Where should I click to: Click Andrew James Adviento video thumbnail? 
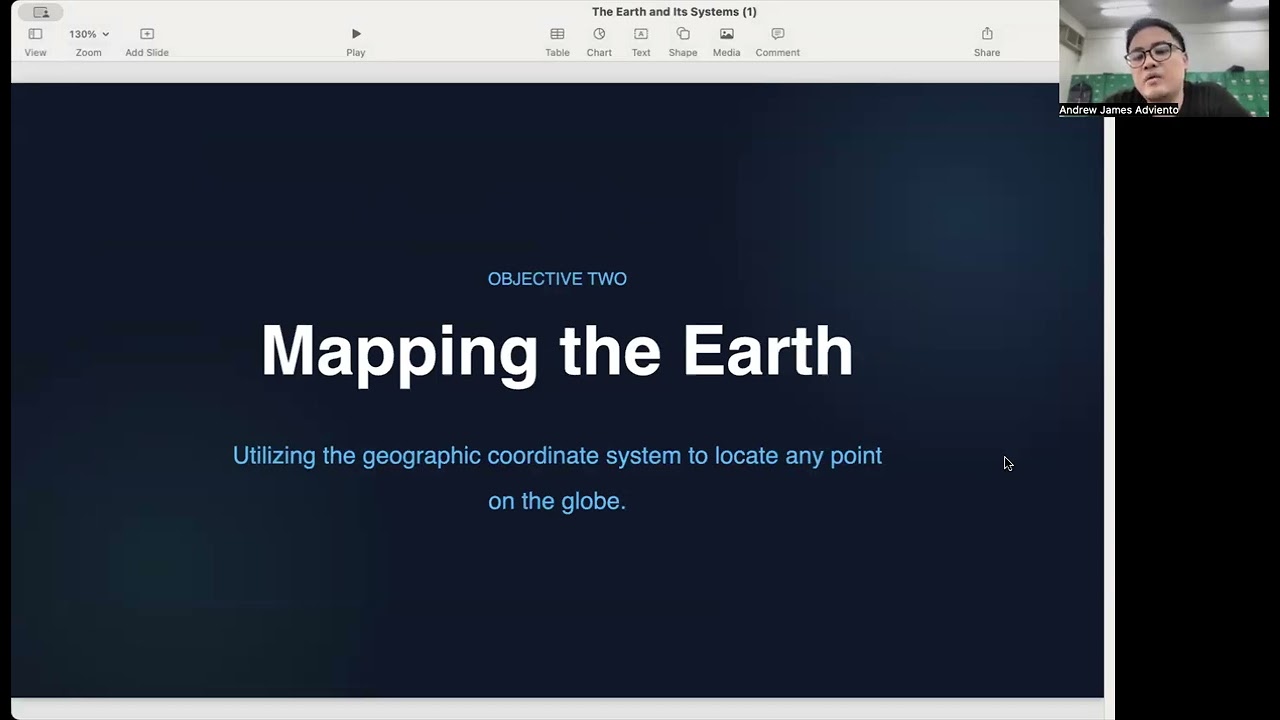[x=1164, y=58]
